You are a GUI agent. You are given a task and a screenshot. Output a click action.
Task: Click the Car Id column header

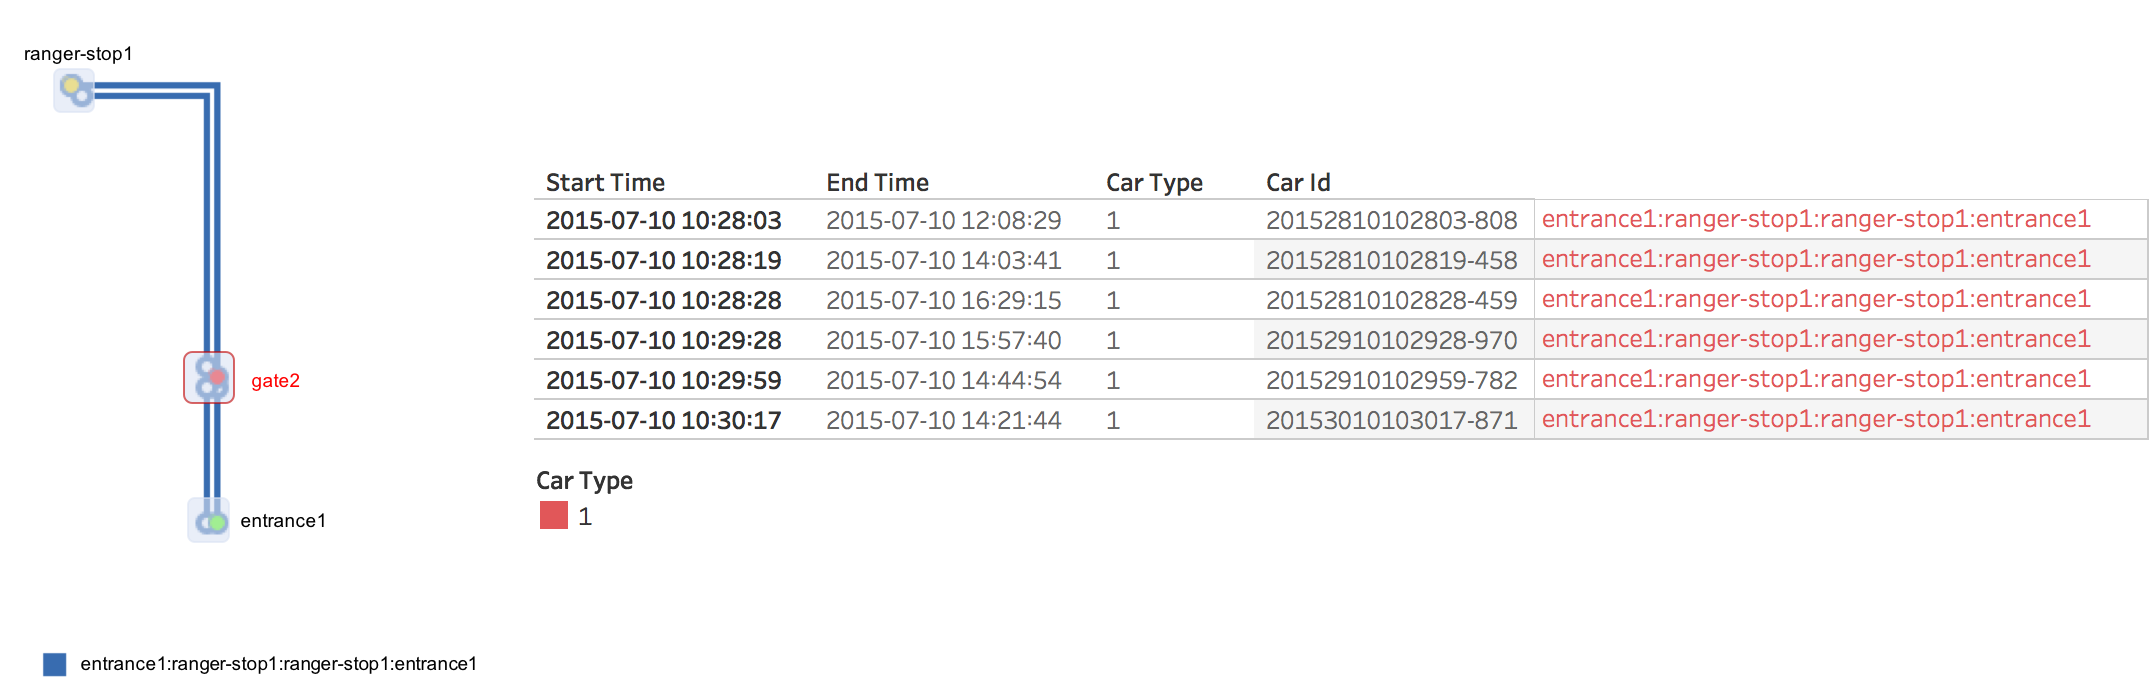coord(1298,183)
